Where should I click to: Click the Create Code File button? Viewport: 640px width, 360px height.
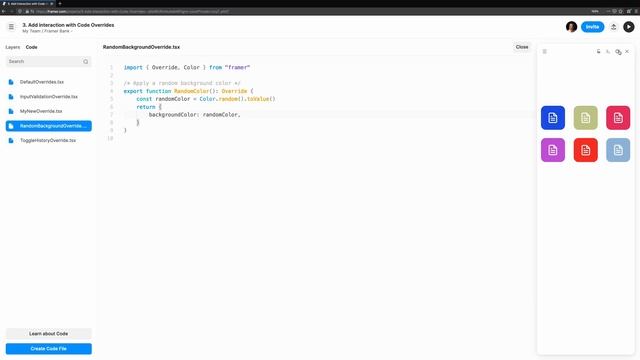click(49, 349)
